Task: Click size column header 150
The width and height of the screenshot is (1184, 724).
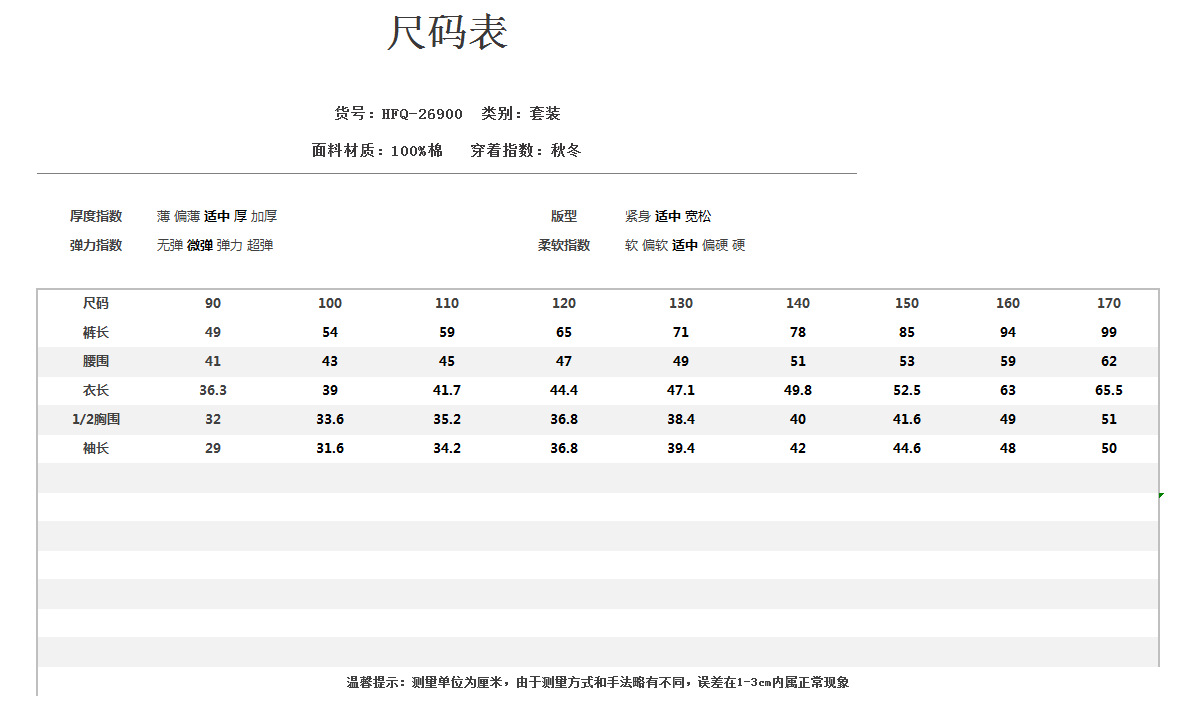Action: 907,303
